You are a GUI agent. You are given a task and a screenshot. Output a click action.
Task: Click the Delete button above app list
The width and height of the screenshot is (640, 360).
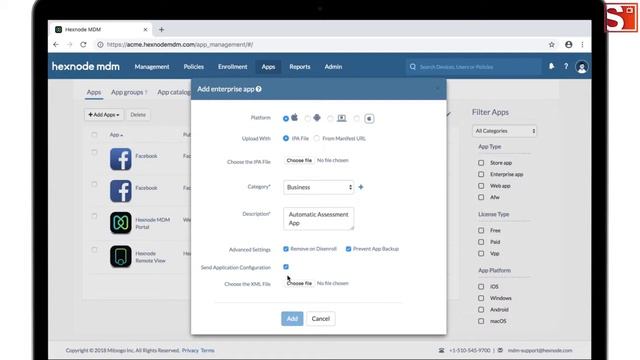138,115
